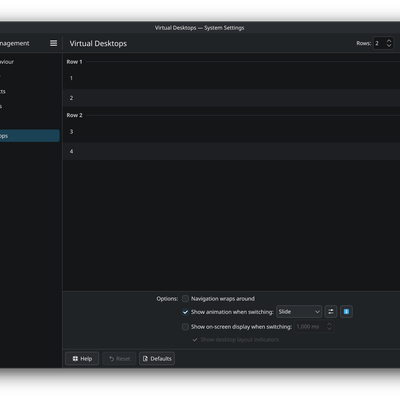Enable Show on-screen display when switching

click(x=185, y=327)
